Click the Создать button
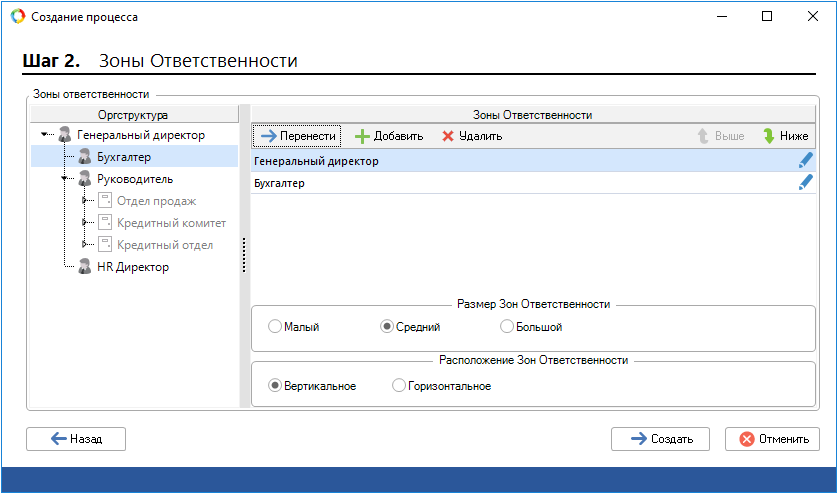Image resolution: width=839 pixels, height=495 pixels. (660, 439)
